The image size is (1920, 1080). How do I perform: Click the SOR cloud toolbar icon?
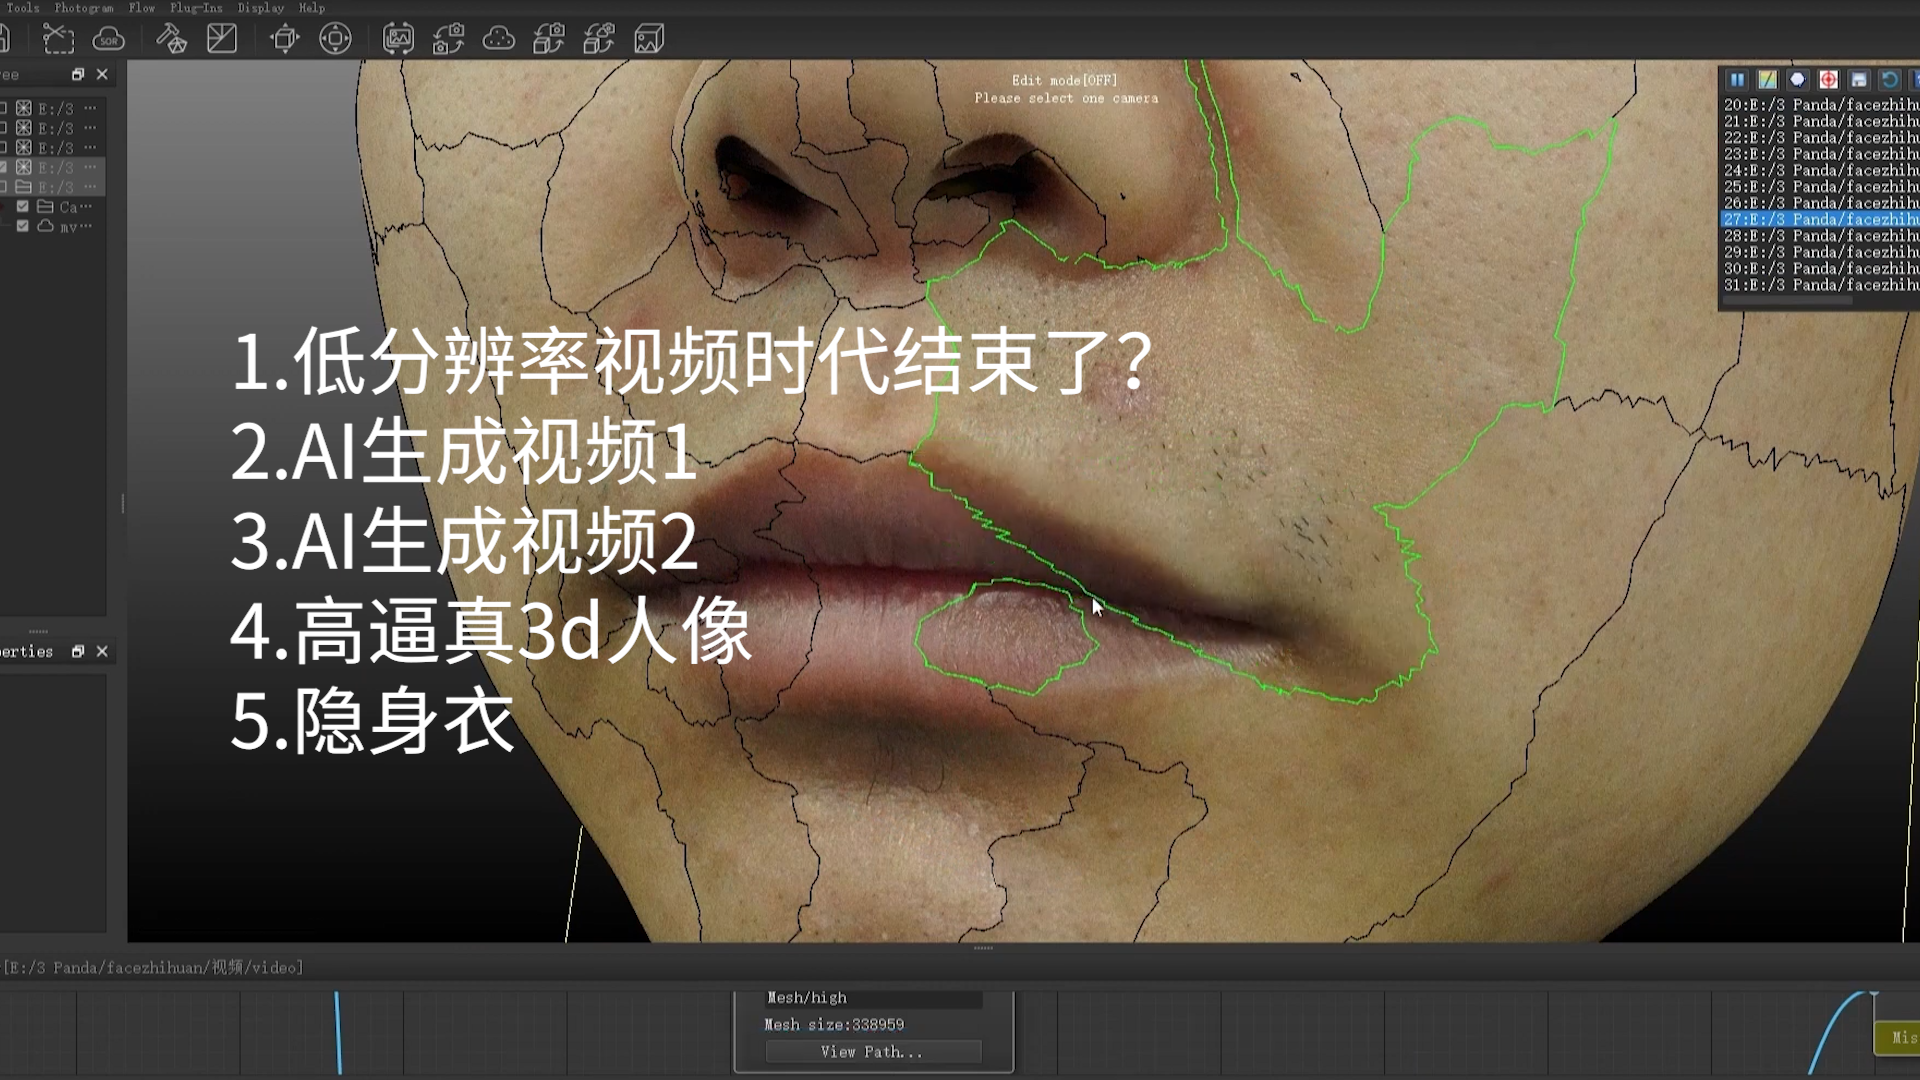pos(108,39)
